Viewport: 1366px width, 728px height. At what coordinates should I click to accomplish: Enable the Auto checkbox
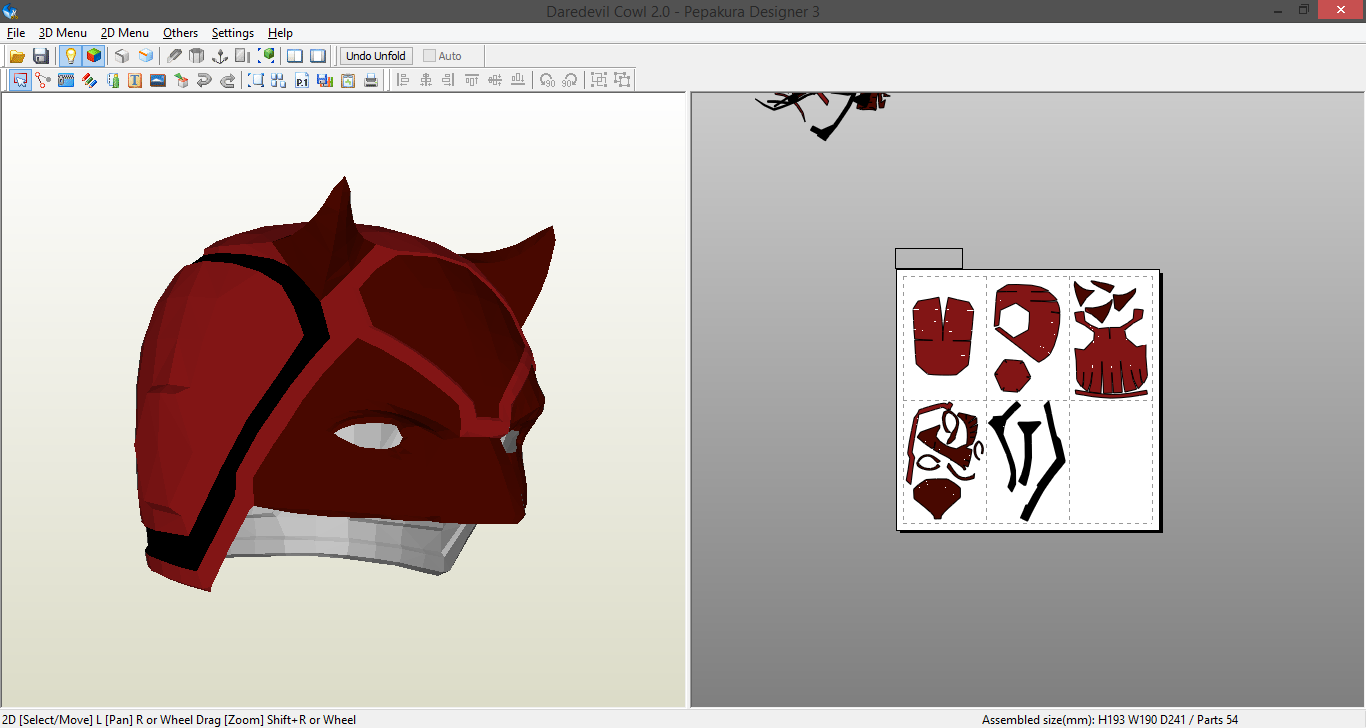coord(429,56)
